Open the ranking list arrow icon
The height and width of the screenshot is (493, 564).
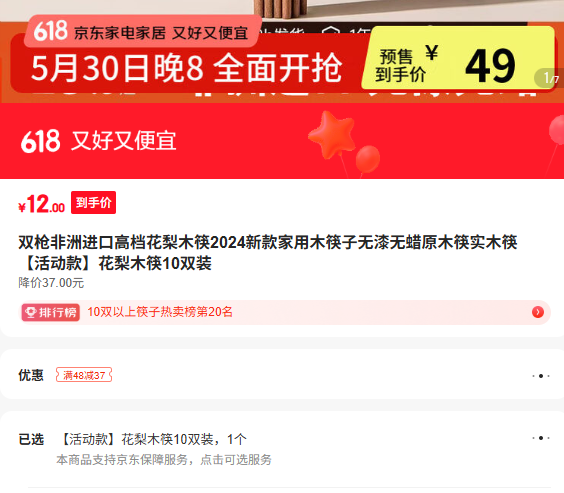click(537, 312)
